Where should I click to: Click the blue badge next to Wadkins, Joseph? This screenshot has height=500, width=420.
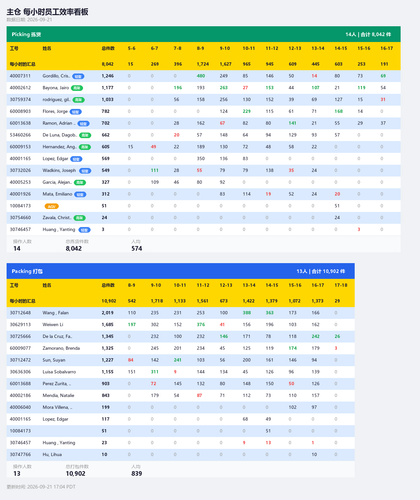click(85, 171)
